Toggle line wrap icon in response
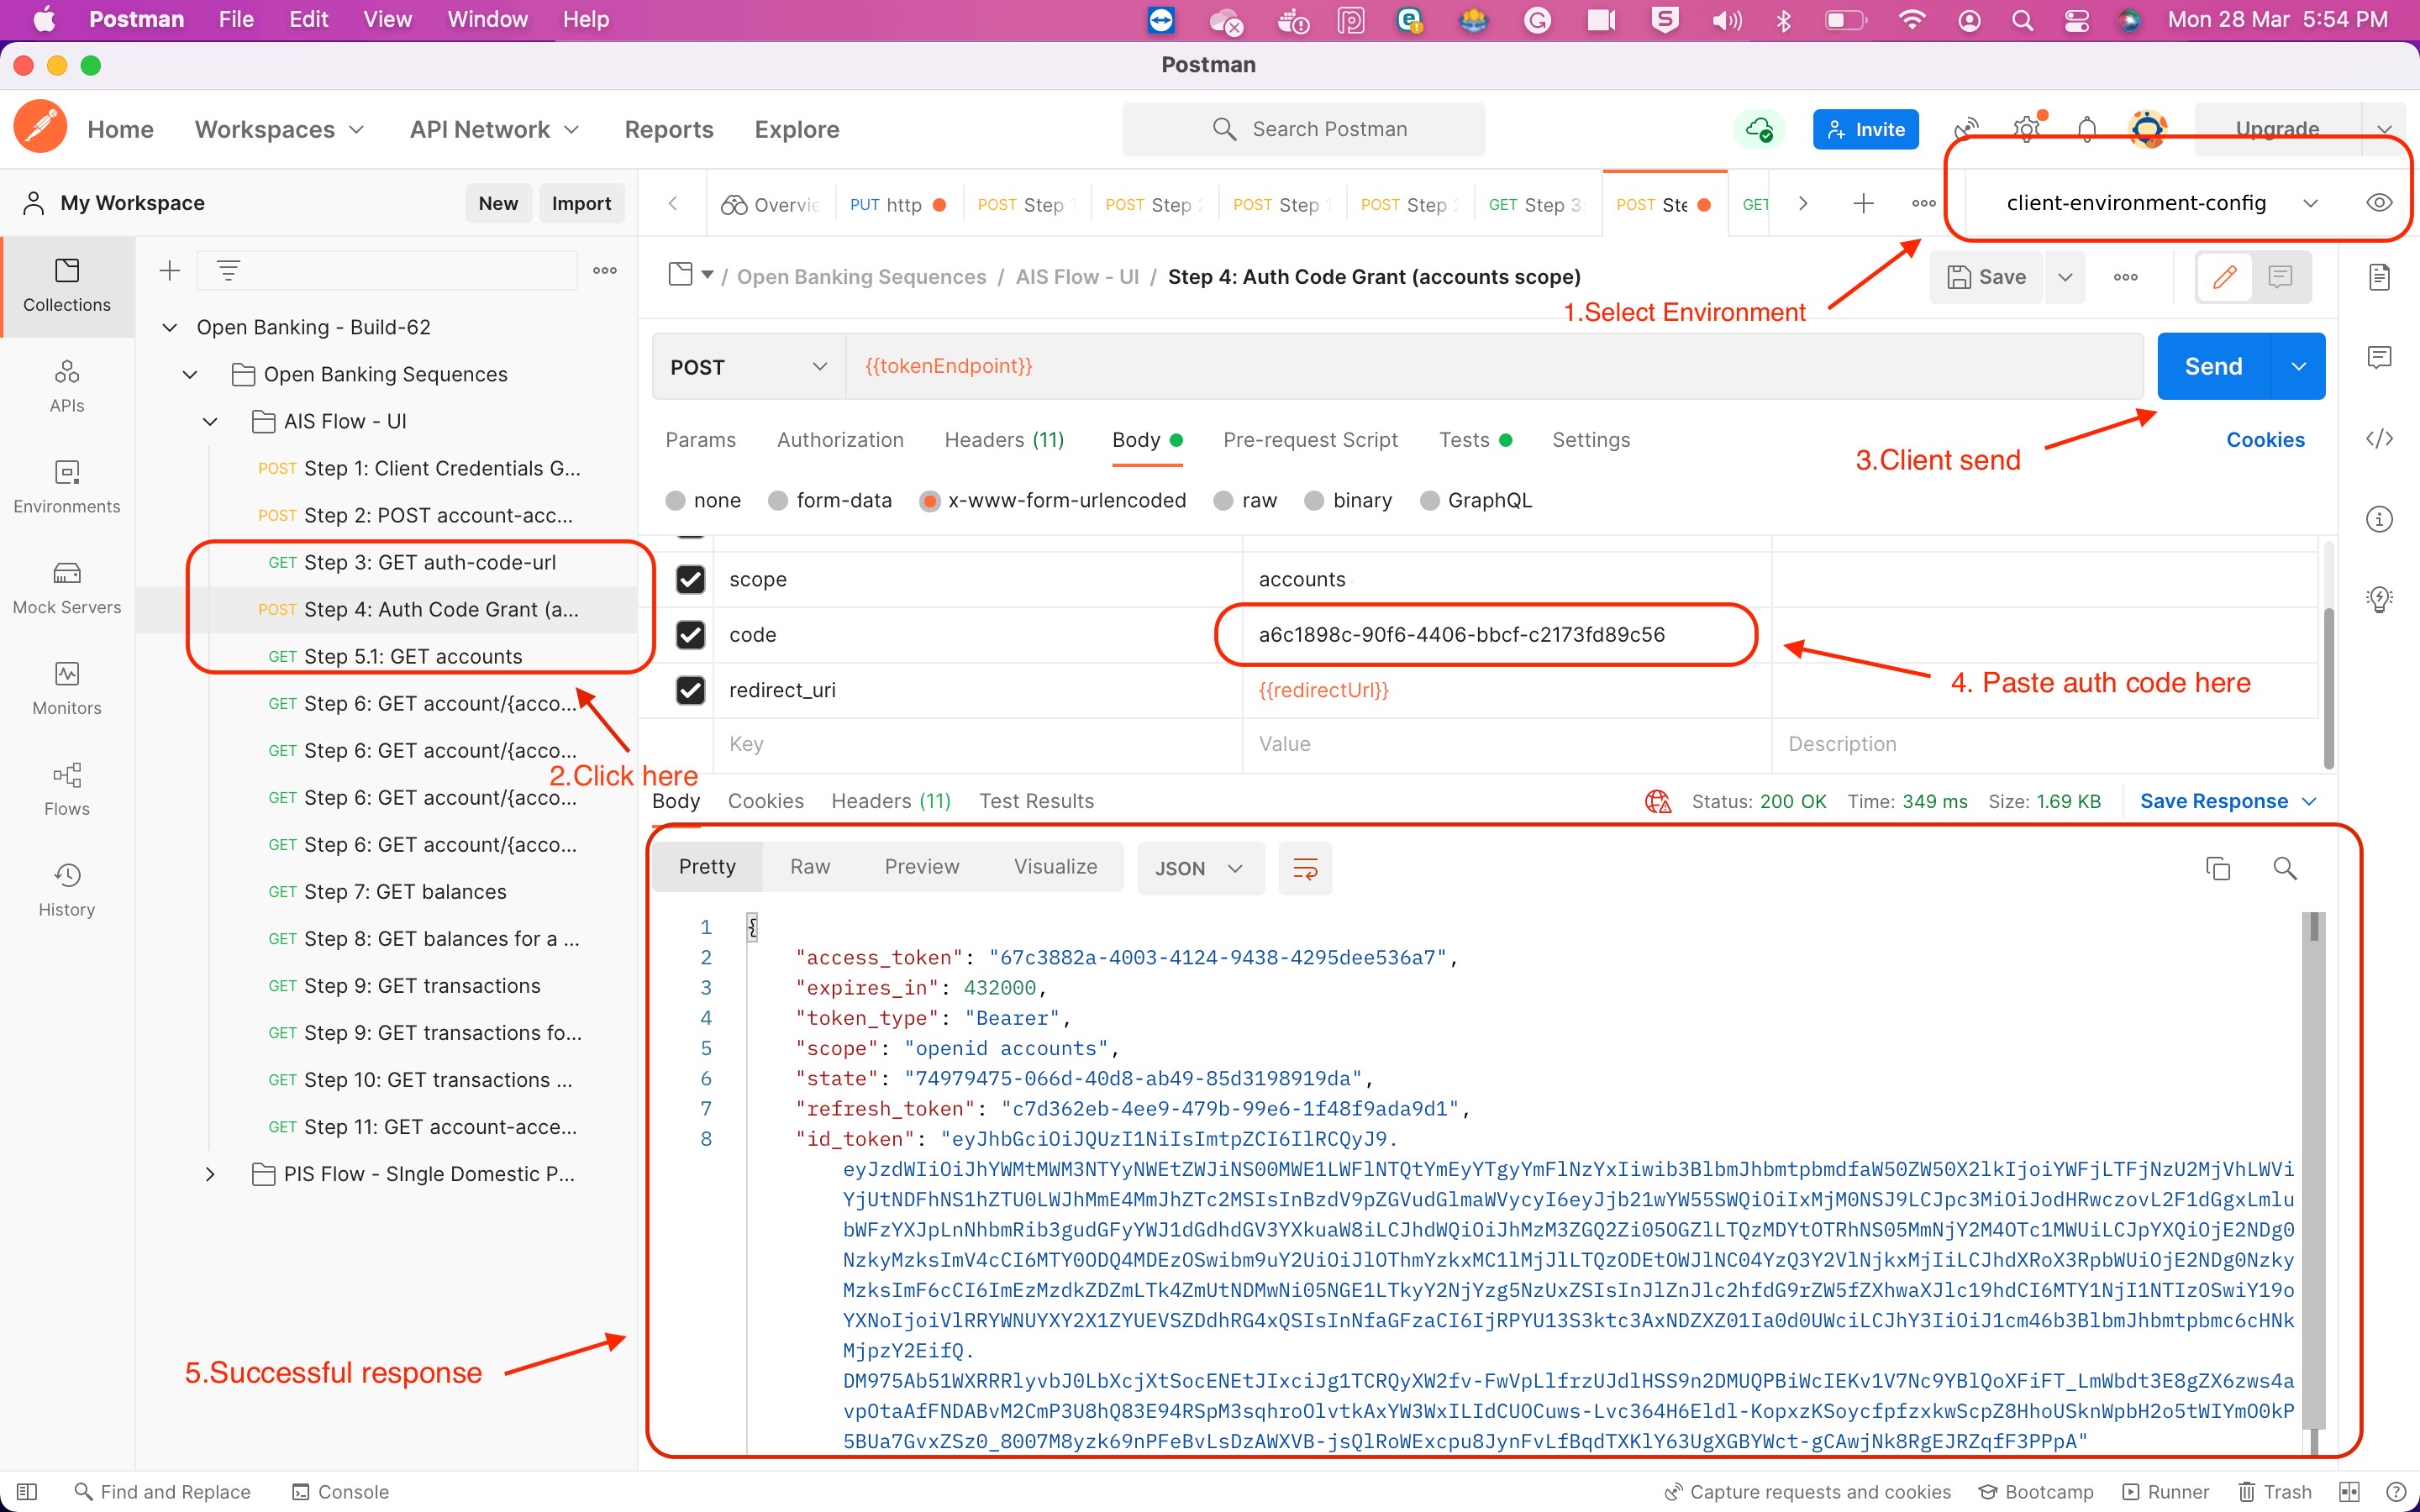The image size is (2420, 1512). click(x=1305, y=868)
